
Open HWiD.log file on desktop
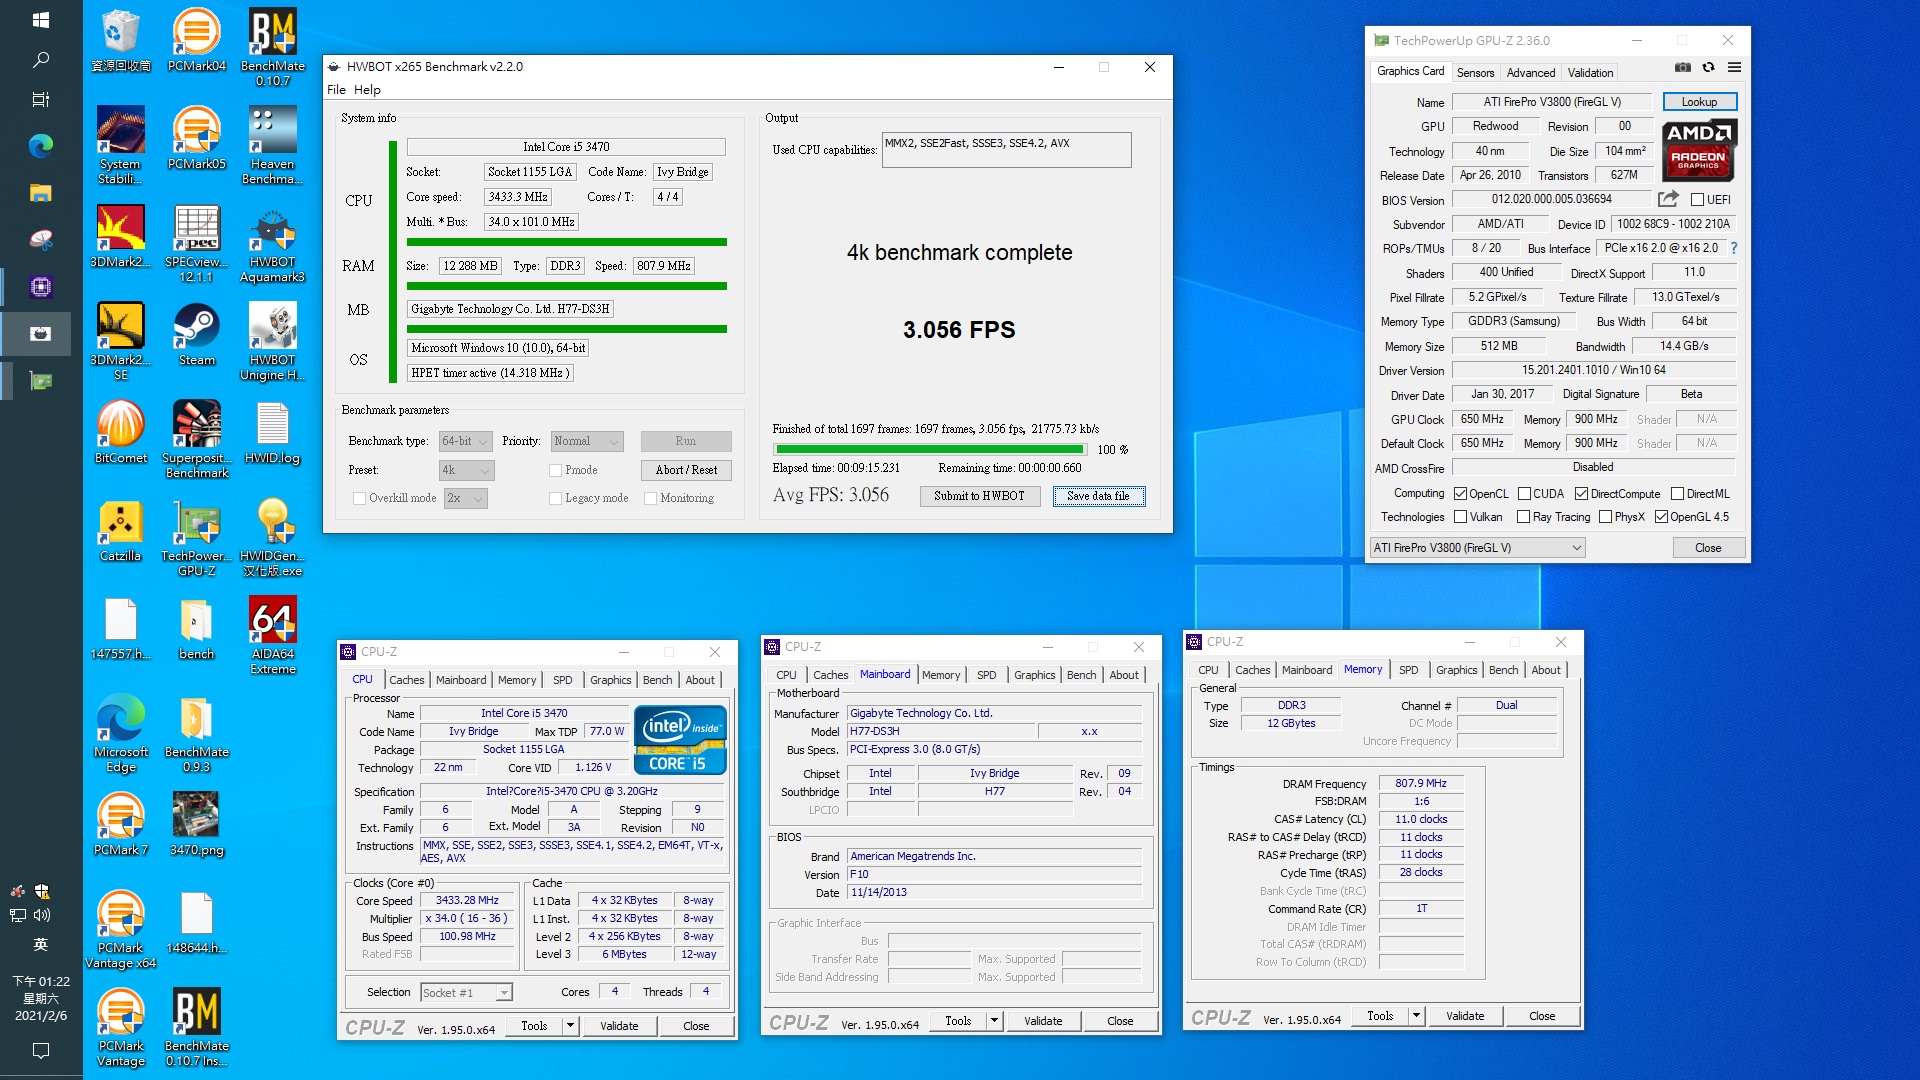pos(272,433)
